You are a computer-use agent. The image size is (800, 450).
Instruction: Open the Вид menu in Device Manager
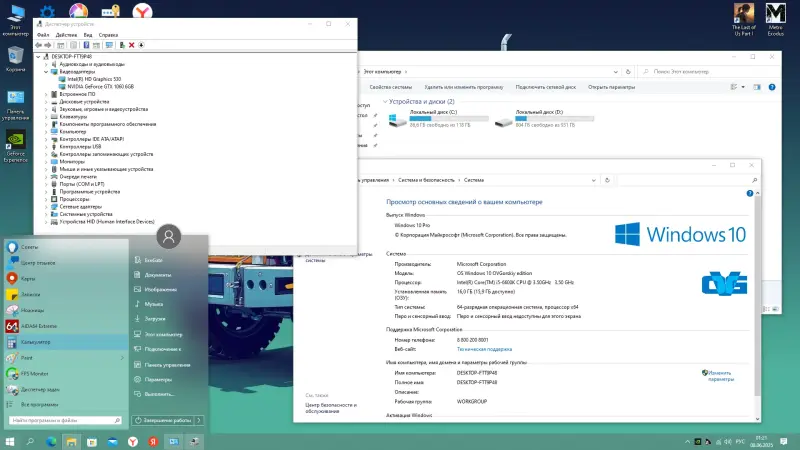(88, 35)
